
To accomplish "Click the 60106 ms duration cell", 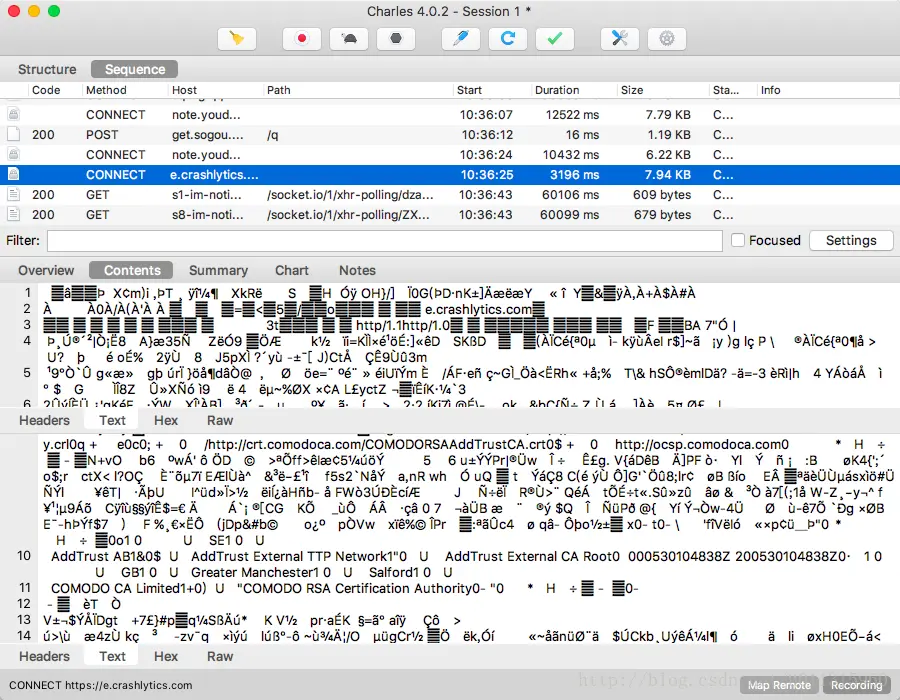I will tap(571, 195).
